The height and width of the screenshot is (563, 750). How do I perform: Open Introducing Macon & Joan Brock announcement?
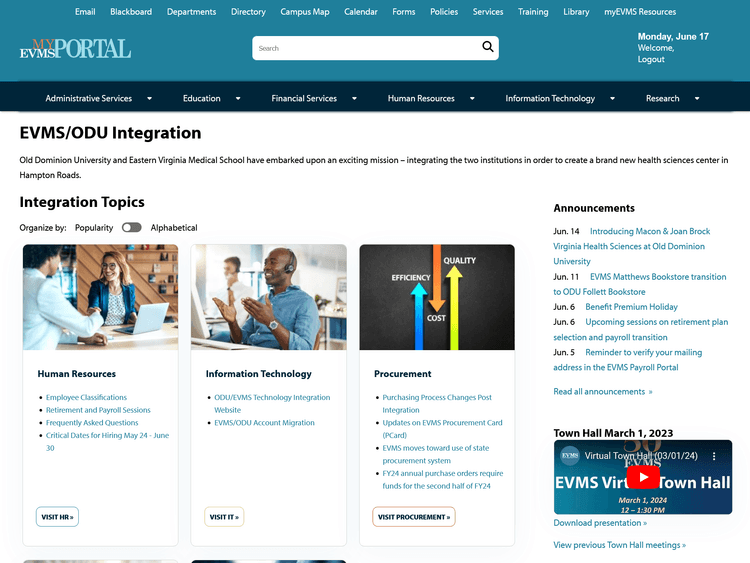coord(632,246)
